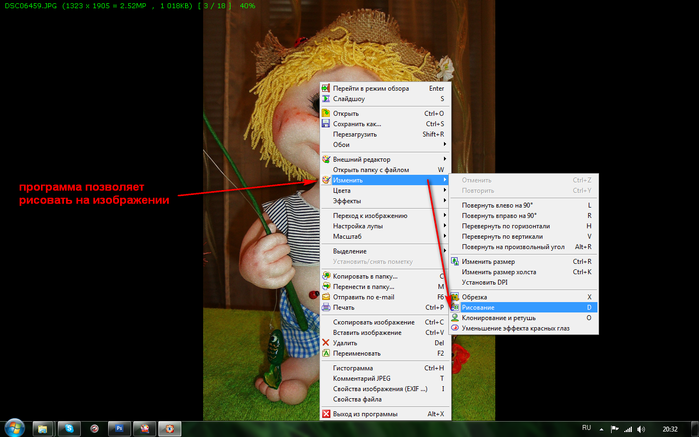Open Свойства файла

click(x=386, y=399)
